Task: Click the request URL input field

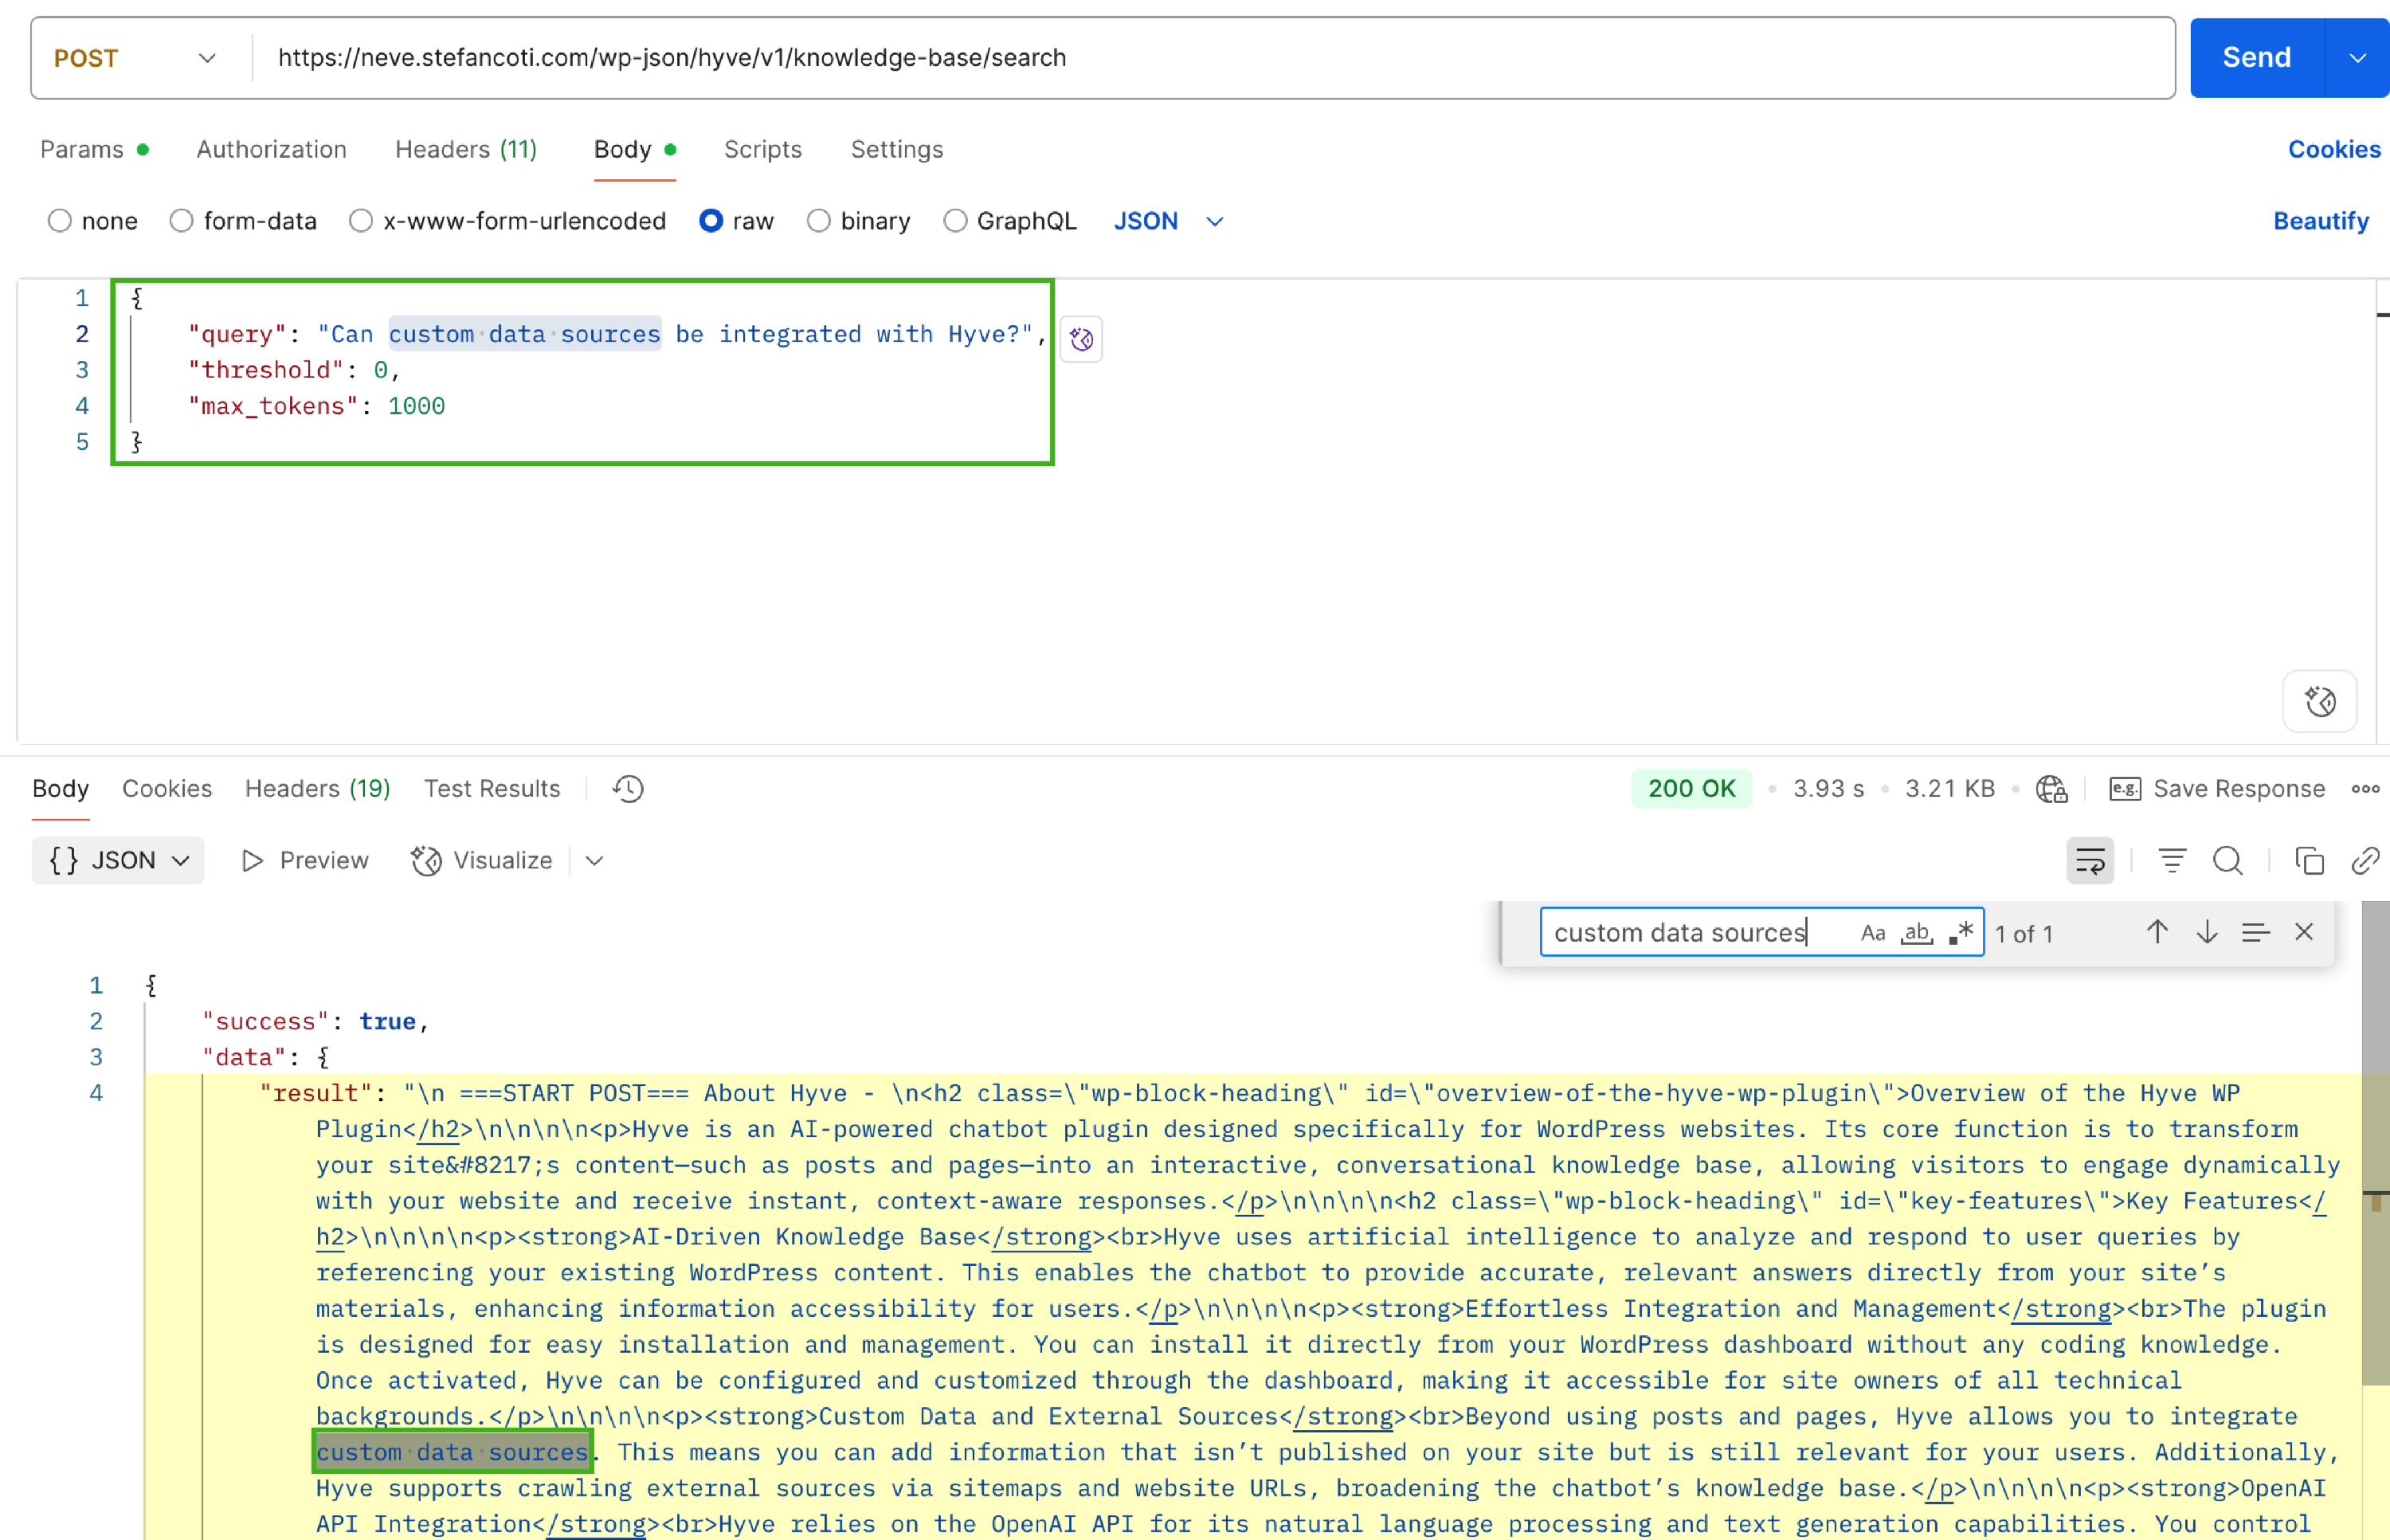Action: (x=1200, y=58)
